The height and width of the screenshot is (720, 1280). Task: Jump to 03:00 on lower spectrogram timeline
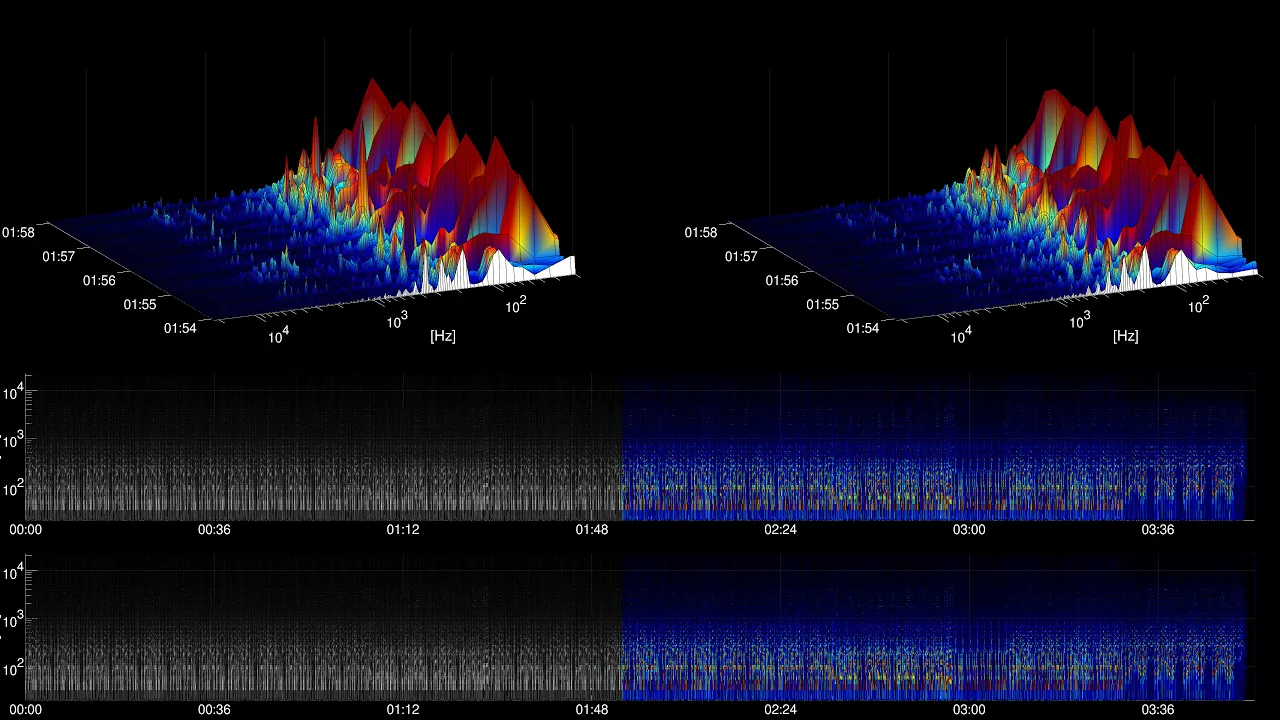point(969,710)
